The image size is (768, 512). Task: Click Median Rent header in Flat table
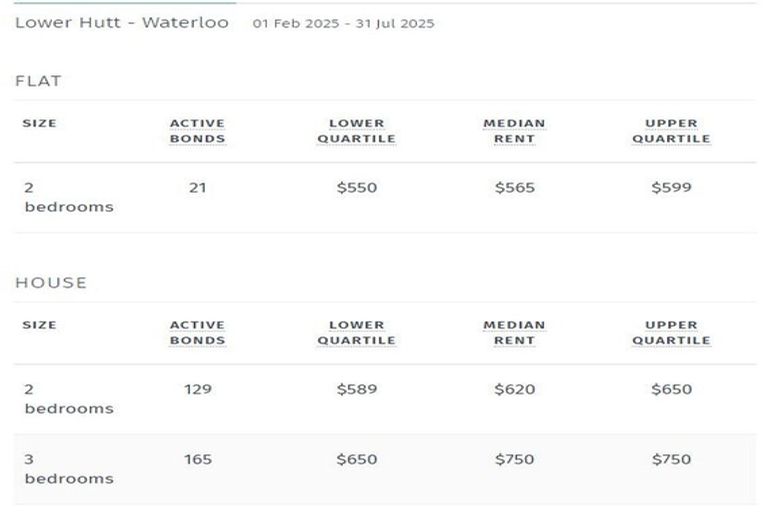(x=514, y=131)
